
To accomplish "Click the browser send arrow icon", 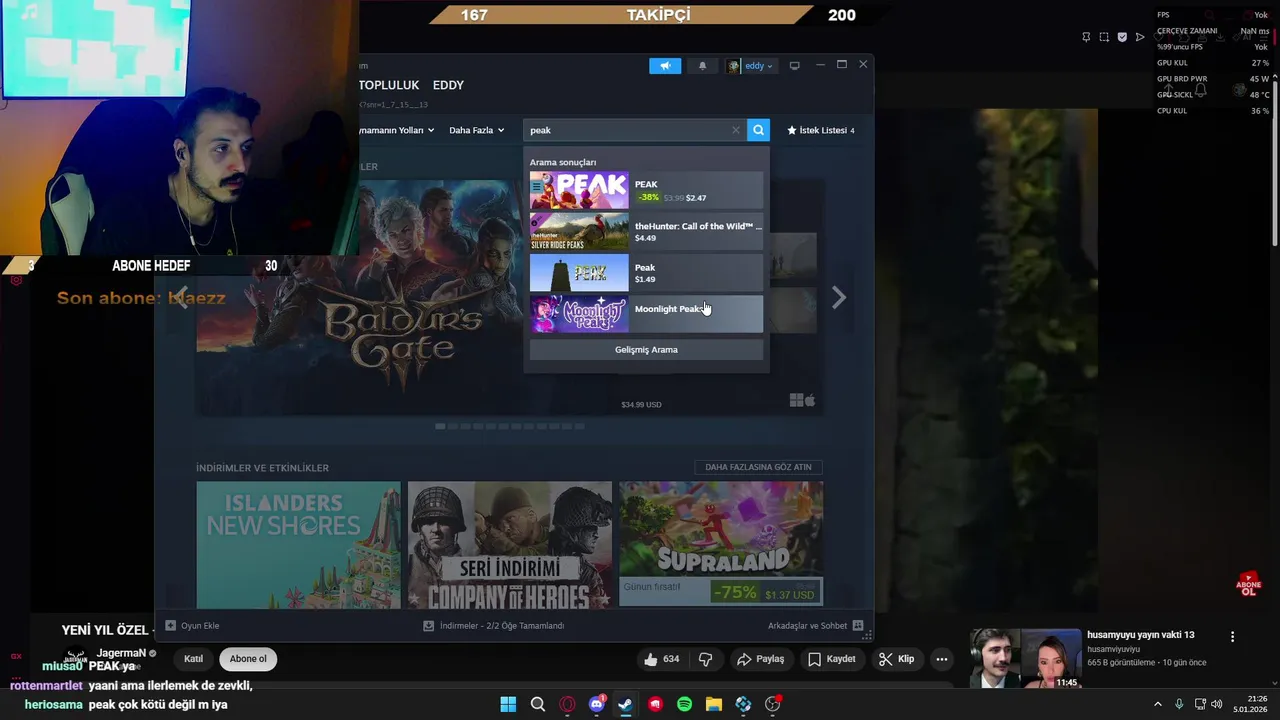I will (1140, 37).
